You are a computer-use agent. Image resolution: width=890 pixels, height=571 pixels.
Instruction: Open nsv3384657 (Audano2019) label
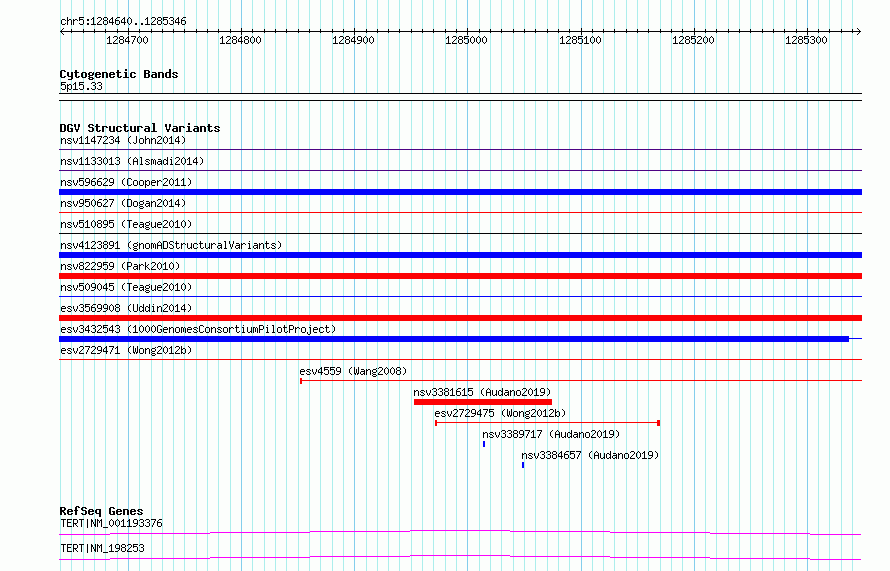(590, 455)
